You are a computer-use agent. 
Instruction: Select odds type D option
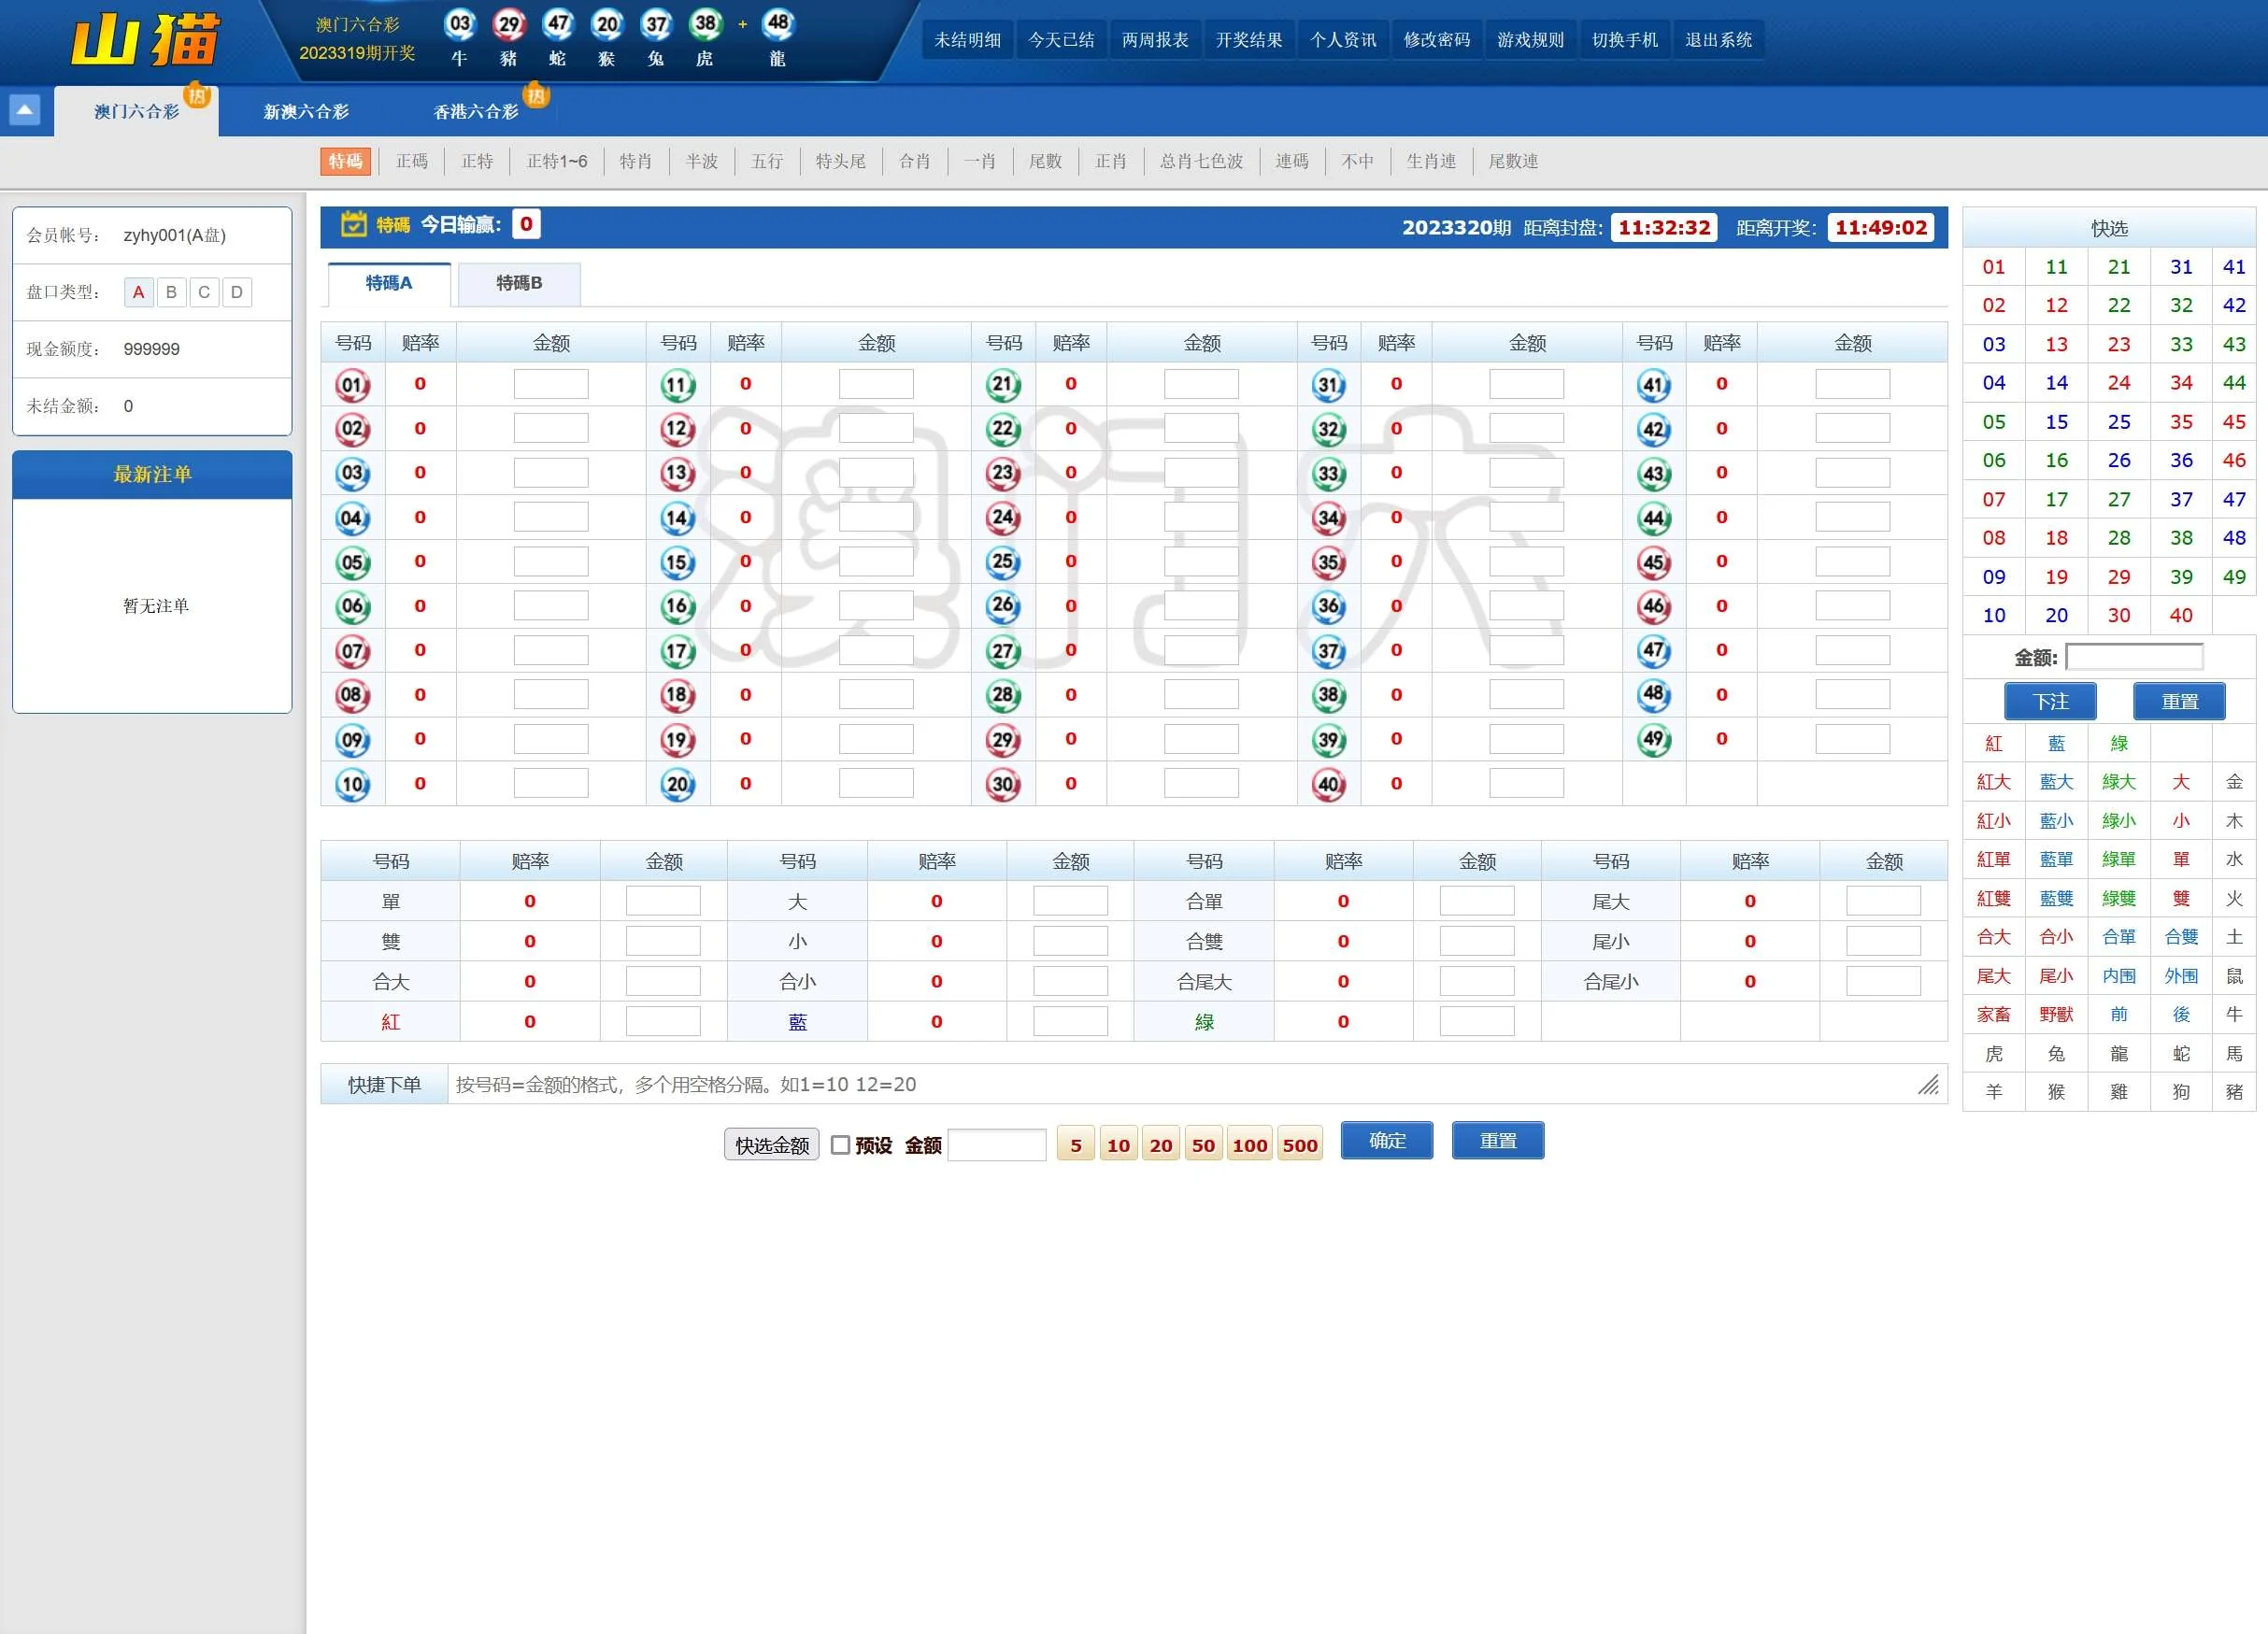tap(237, 292)
